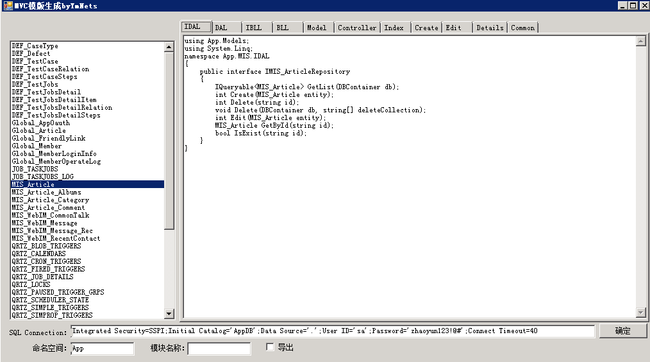Select MIS_WebIM_CommonTalk table entry
Viewport: 650px width, 362px height.
tap(87, 215)
